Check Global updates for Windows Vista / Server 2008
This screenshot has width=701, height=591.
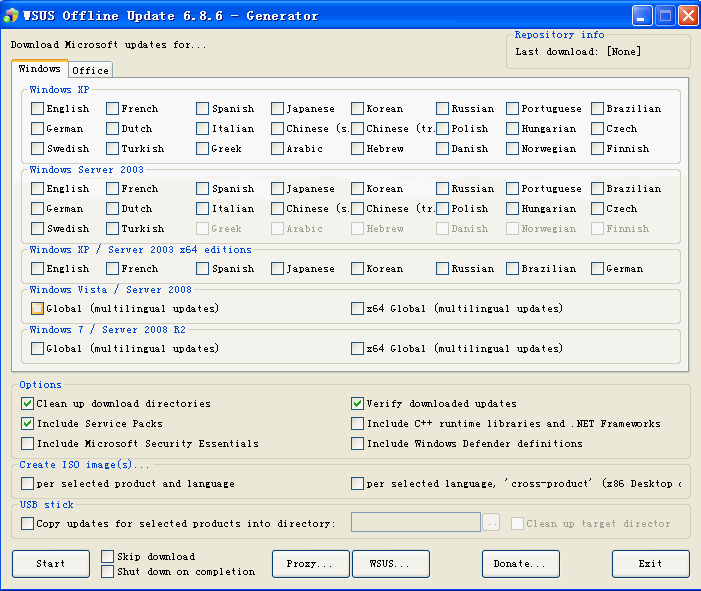pyautogui.click(x=38, y=308)
